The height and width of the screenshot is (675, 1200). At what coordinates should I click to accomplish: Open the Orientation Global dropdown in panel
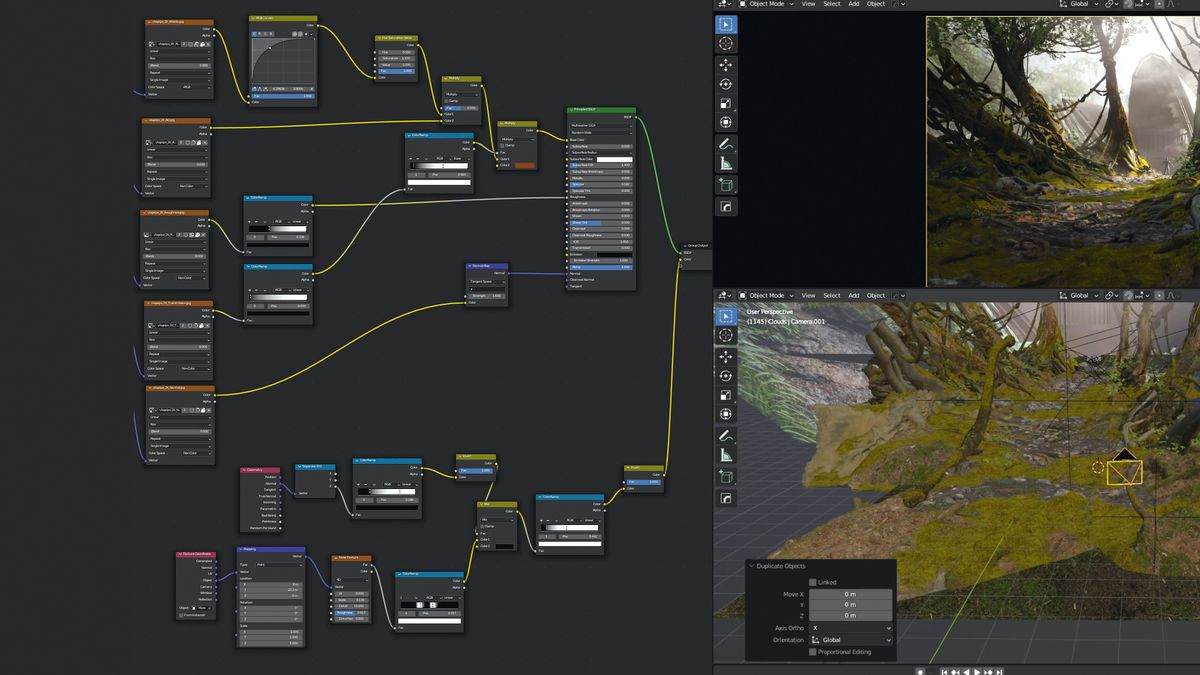(850, 640)
